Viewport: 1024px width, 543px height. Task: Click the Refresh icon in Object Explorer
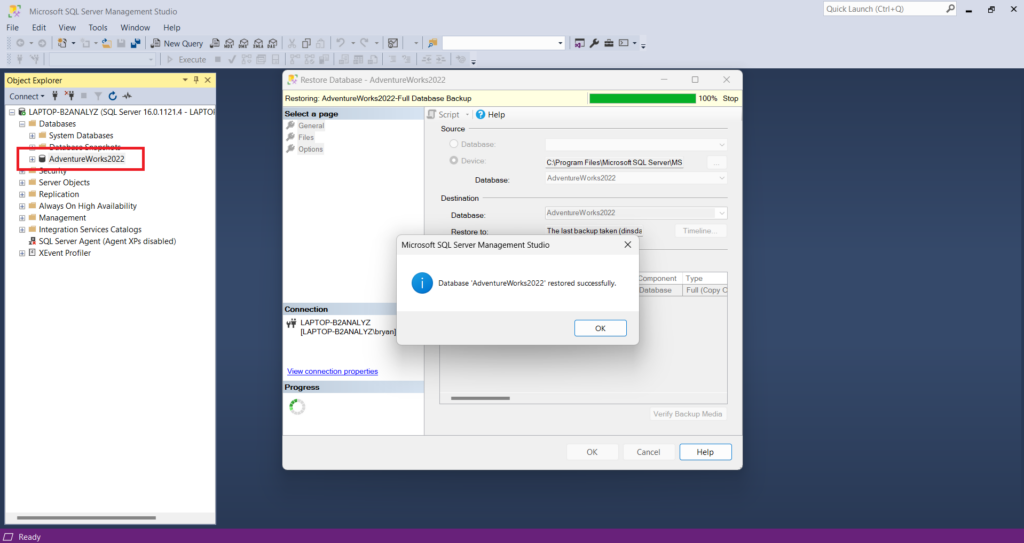(113, 96)
